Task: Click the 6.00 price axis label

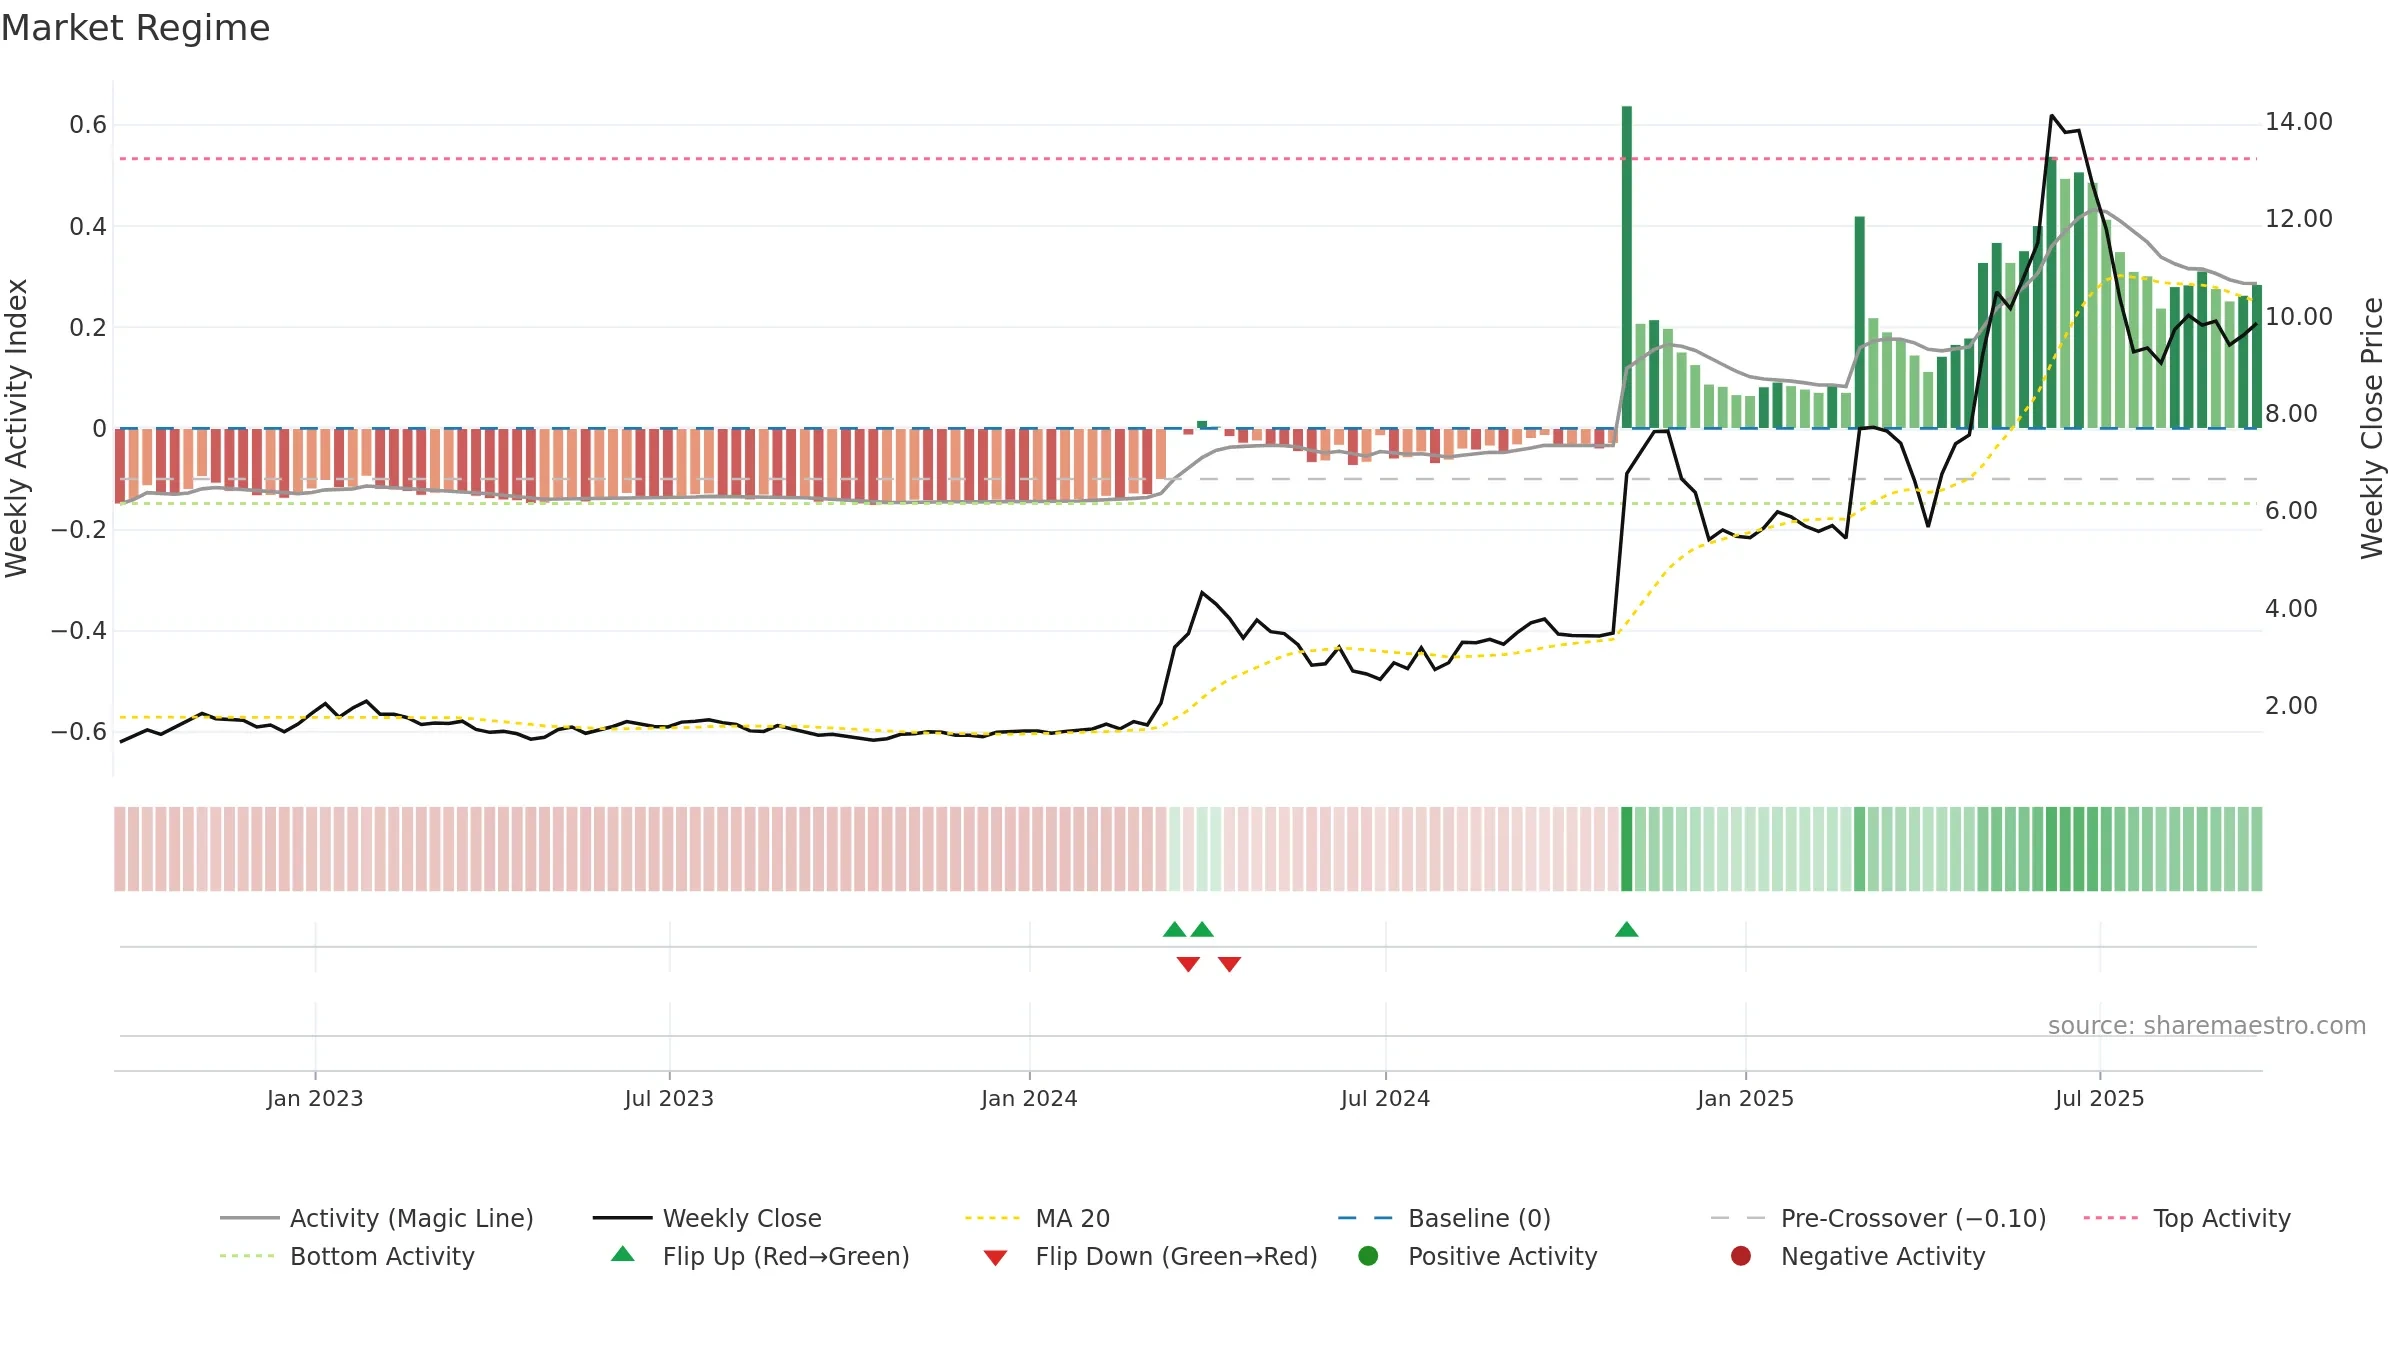Action: 2291,511
